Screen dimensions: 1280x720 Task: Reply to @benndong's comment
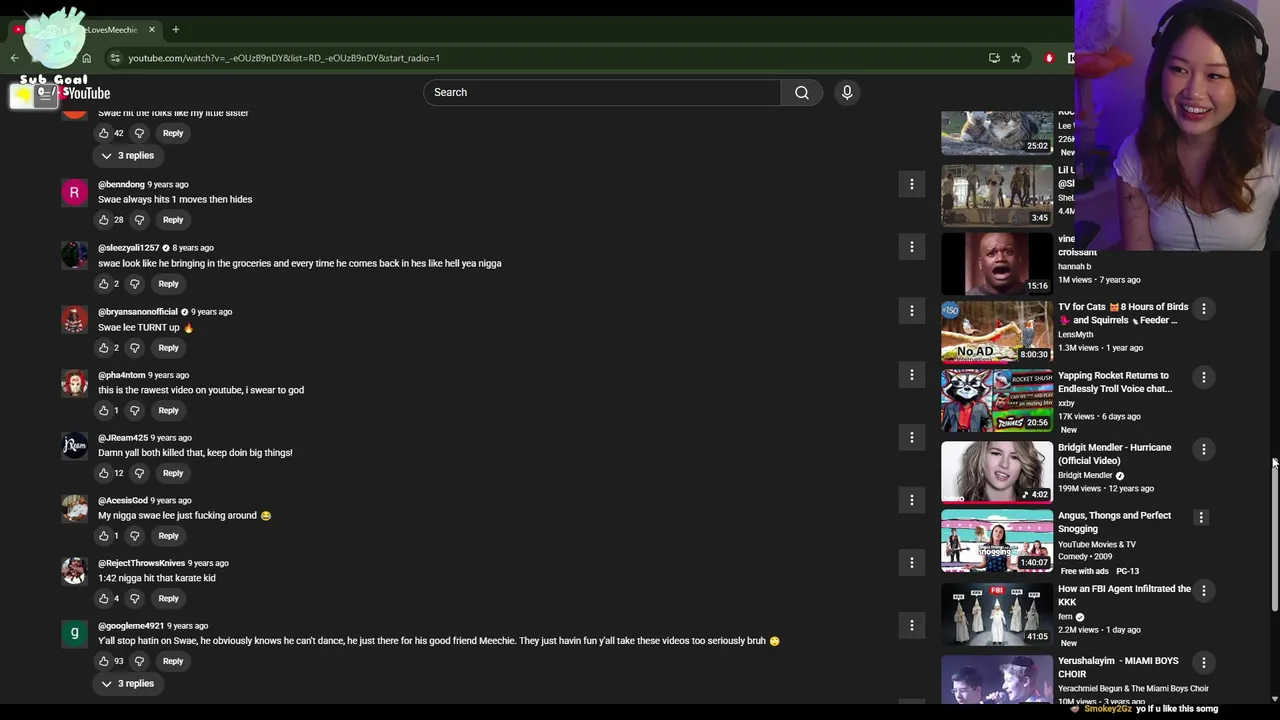coord(173,220)
